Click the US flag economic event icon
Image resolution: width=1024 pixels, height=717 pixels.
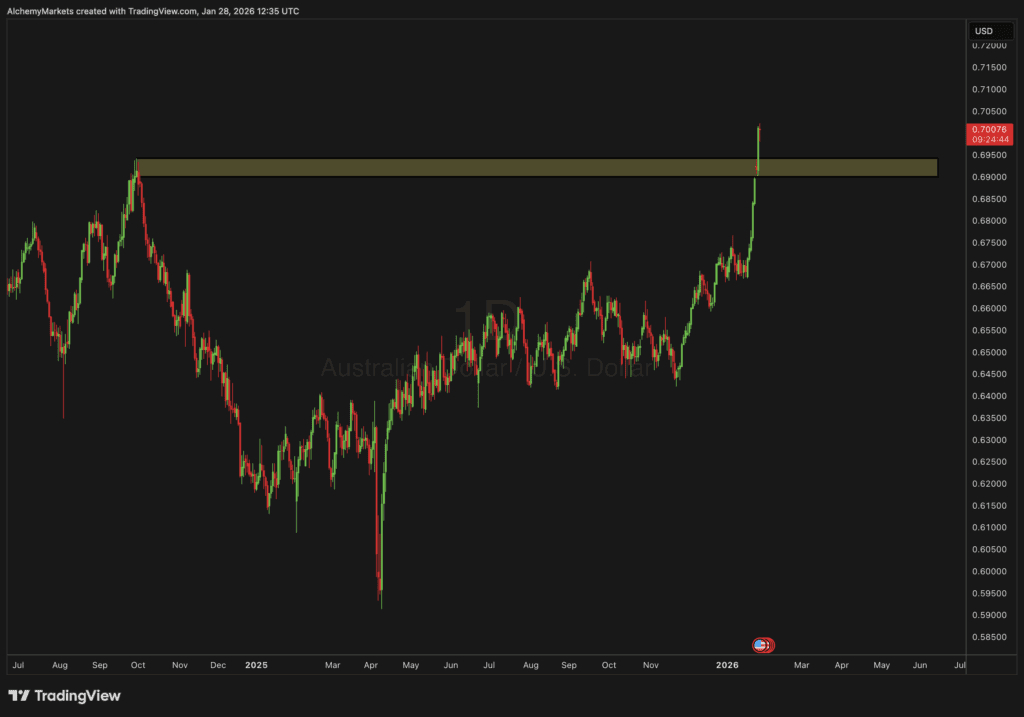(762, 645)
